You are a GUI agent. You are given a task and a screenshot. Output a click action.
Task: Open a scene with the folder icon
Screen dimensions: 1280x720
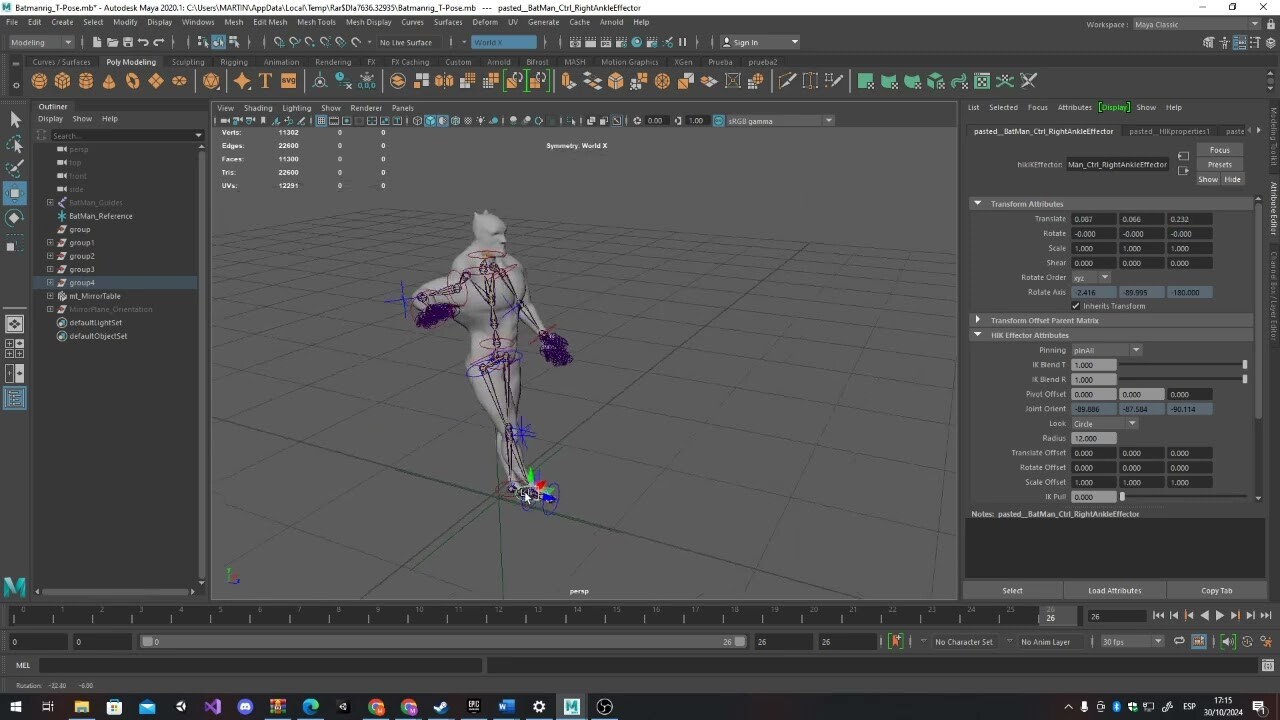[112, 42]
